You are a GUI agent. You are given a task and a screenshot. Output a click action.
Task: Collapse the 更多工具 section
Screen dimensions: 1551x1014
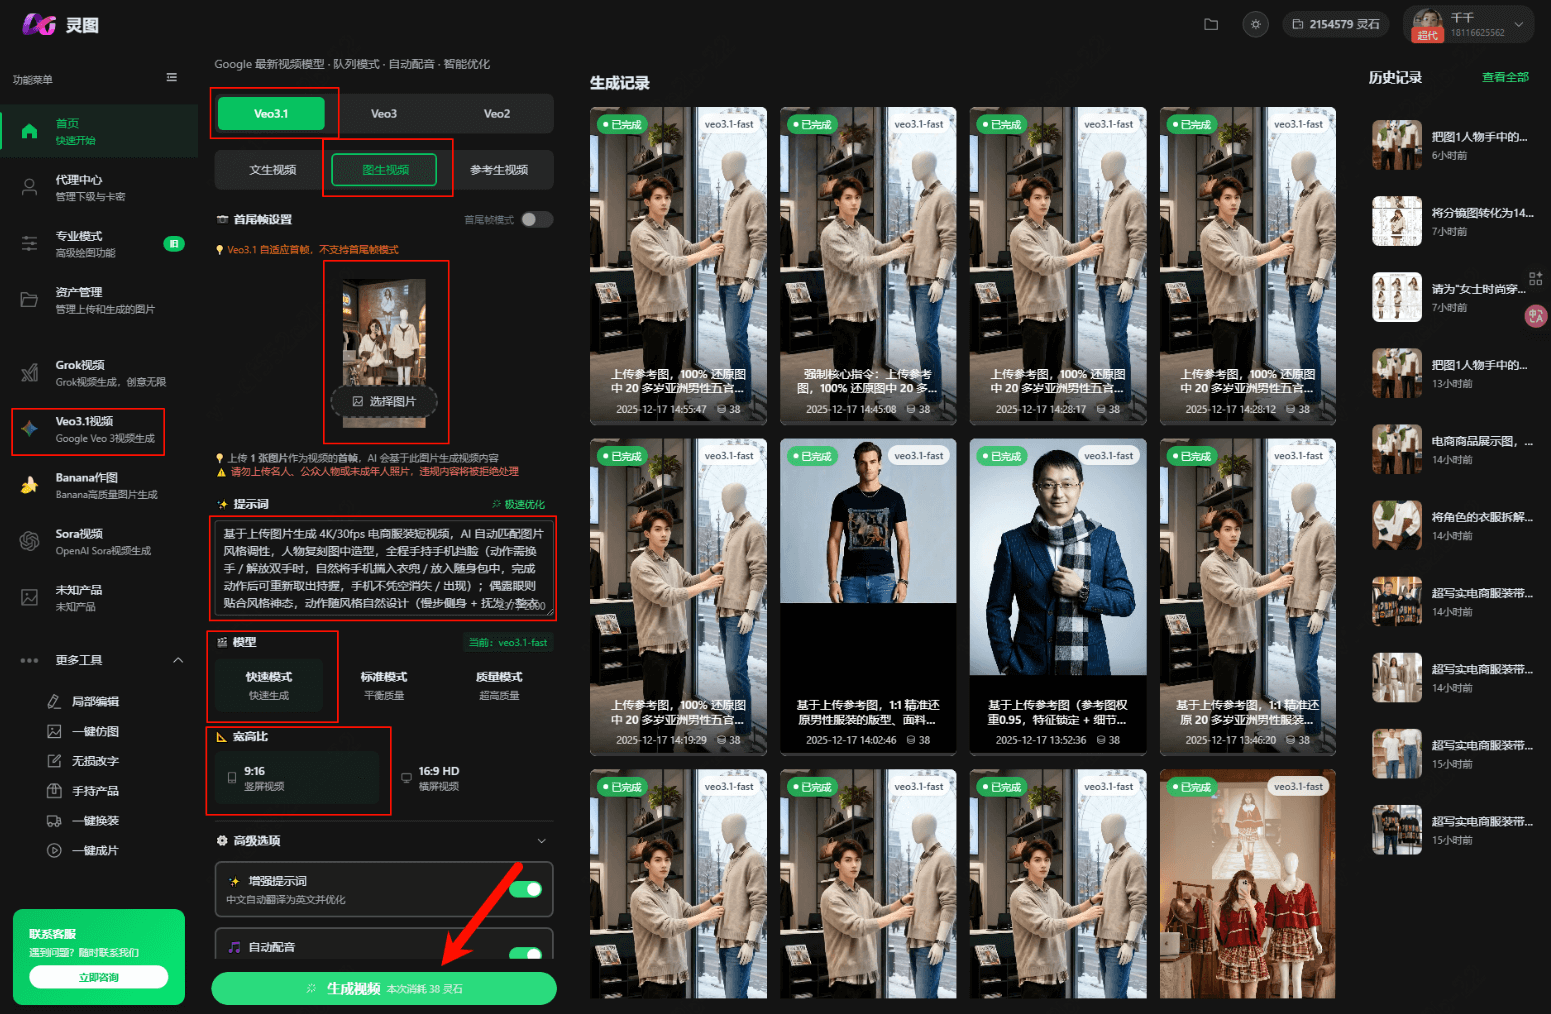coord(178,660)
